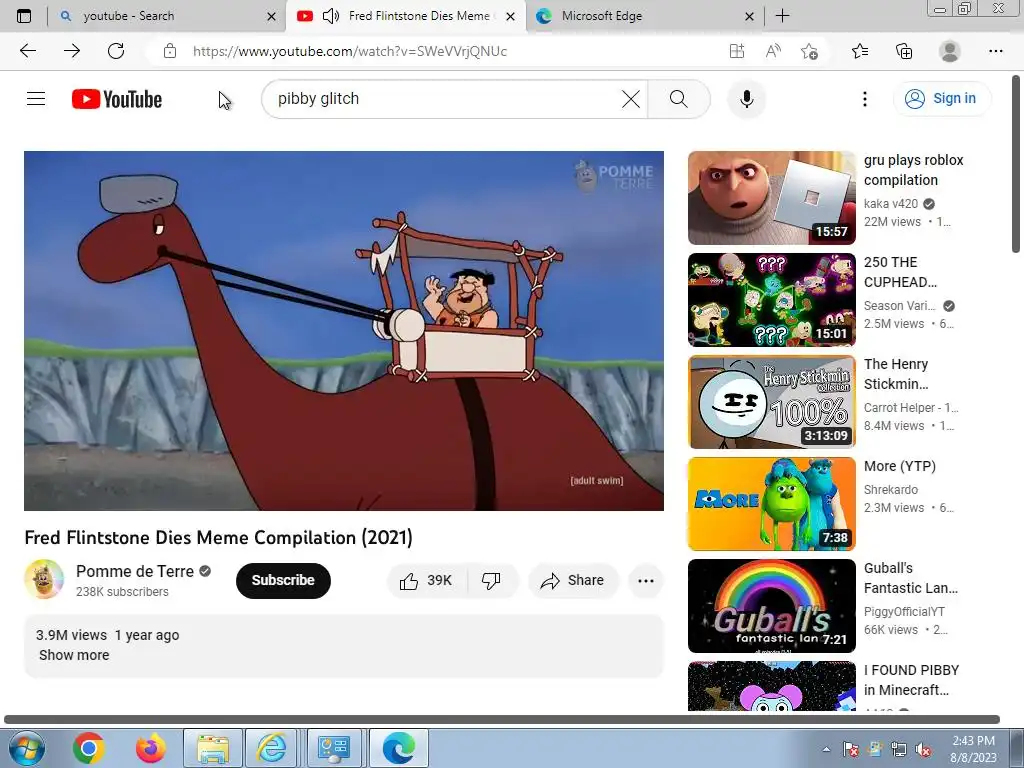Viewport: 1024px width, 768px height.
Task: Expand description with Show more
Action: click(x=74, y=655)
